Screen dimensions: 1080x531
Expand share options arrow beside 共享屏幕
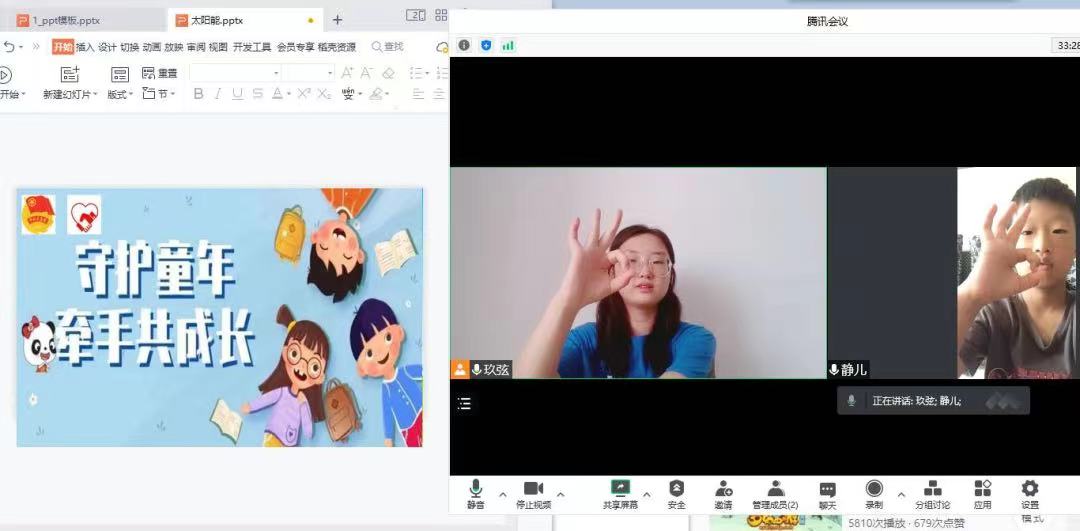click(x=647, y=494)
